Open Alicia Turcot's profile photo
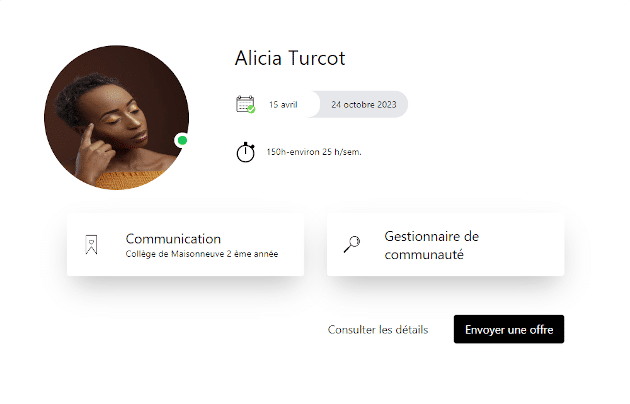 click(117, 117)
